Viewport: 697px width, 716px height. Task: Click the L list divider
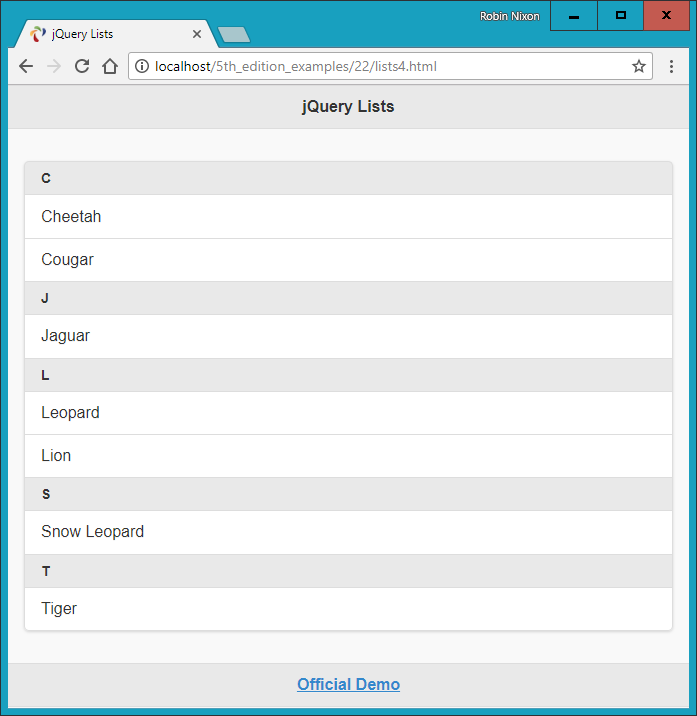point(348,375)
